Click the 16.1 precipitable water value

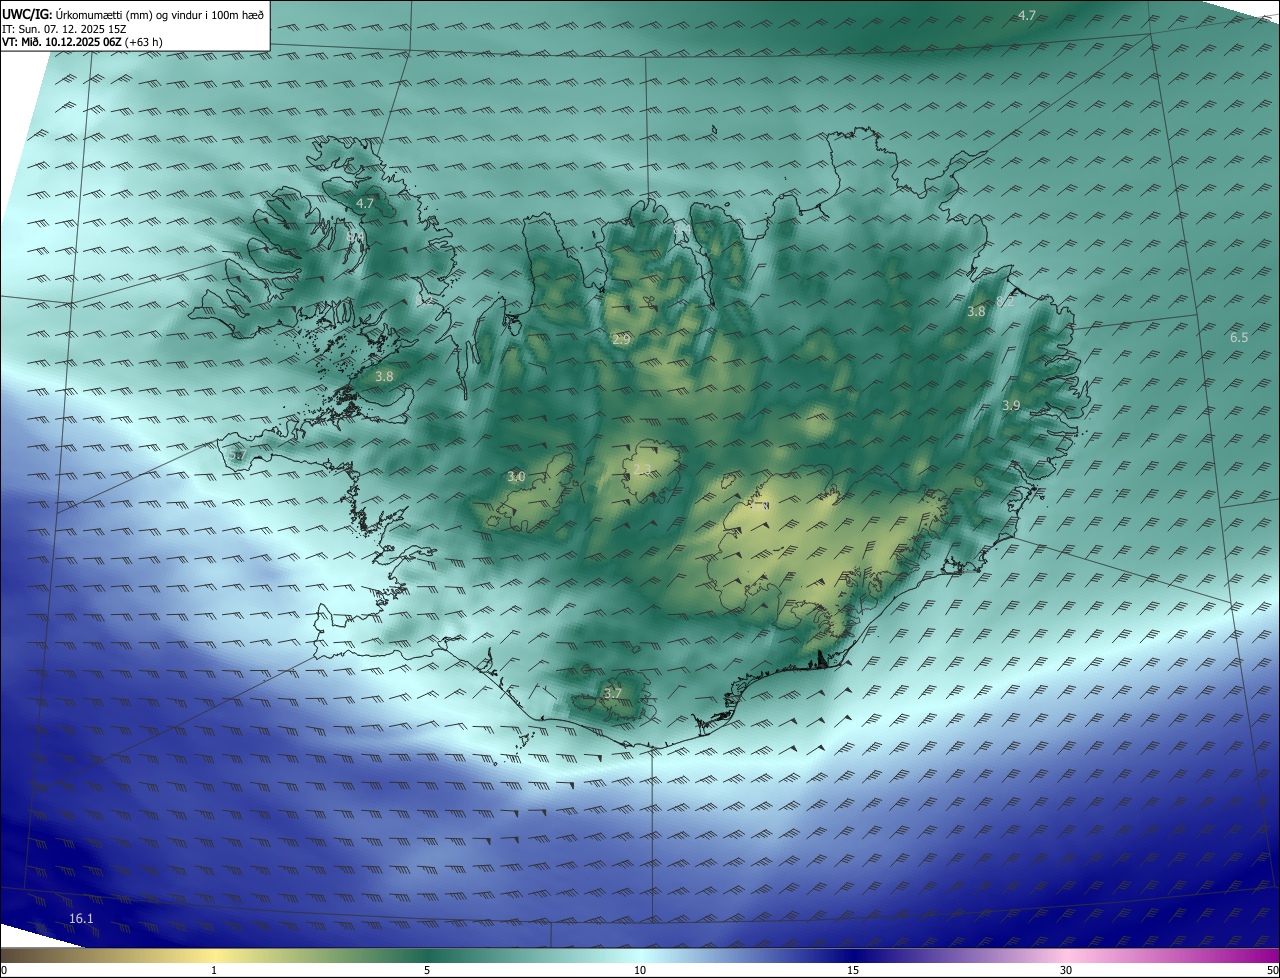pyautogui.click(x=81, y=918)
